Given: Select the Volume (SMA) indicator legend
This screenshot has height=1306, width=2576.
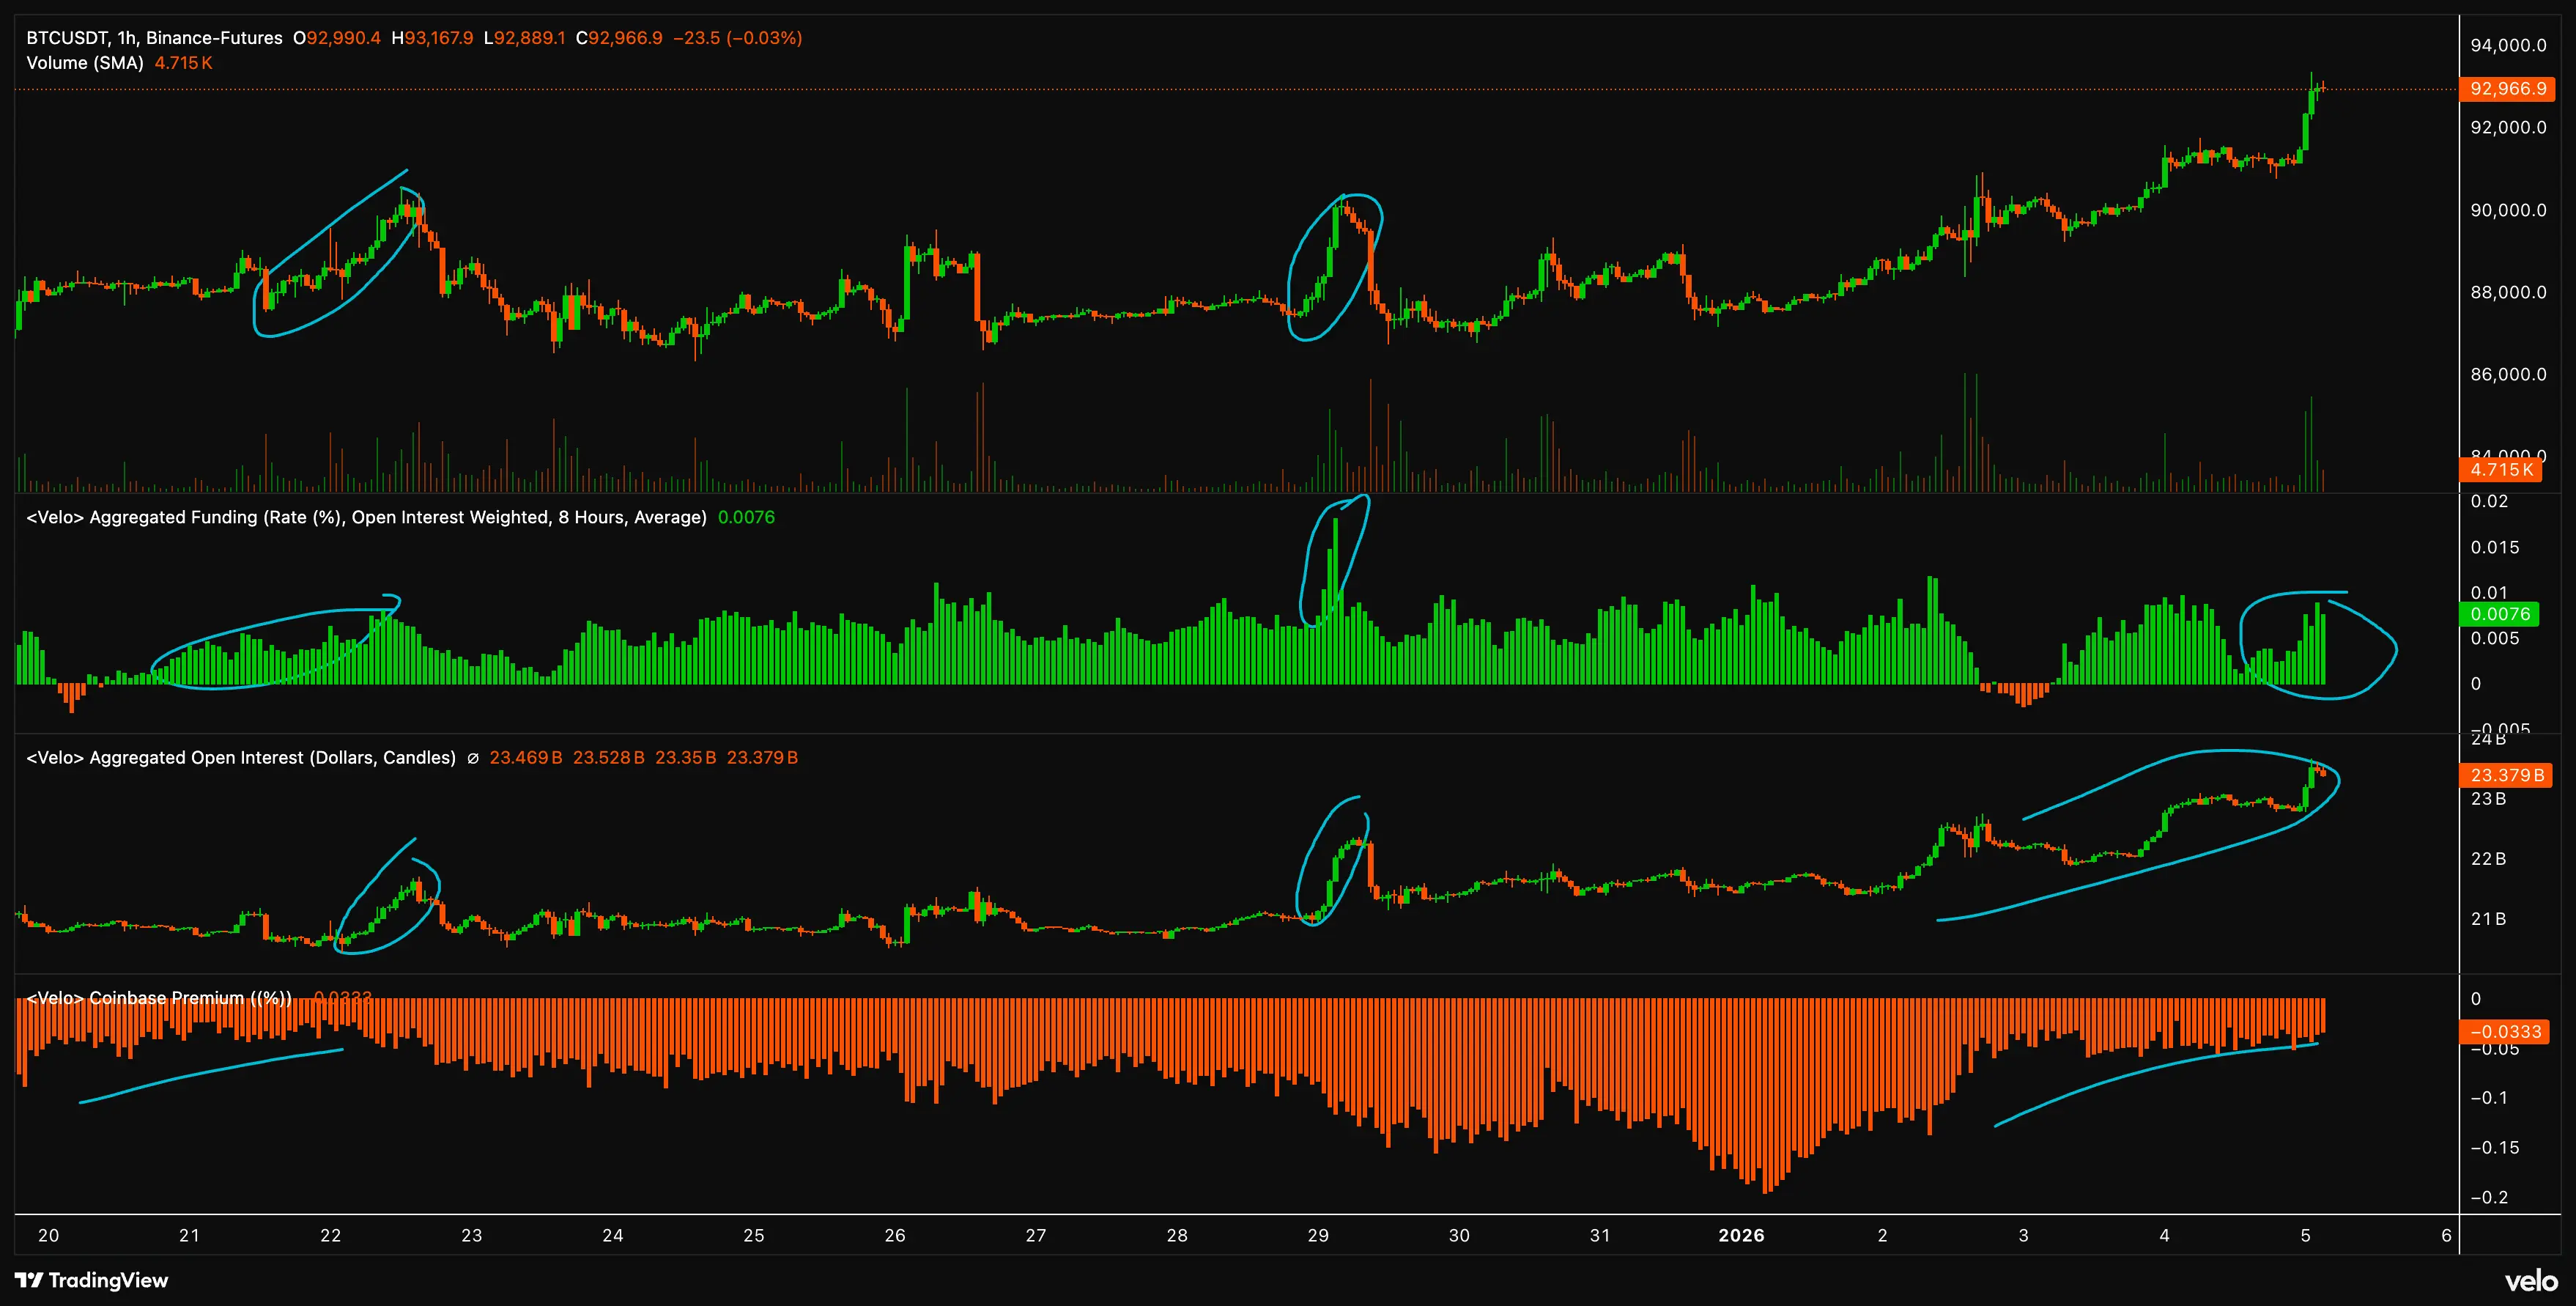Looking at the screenshot, I should [85, 63].
